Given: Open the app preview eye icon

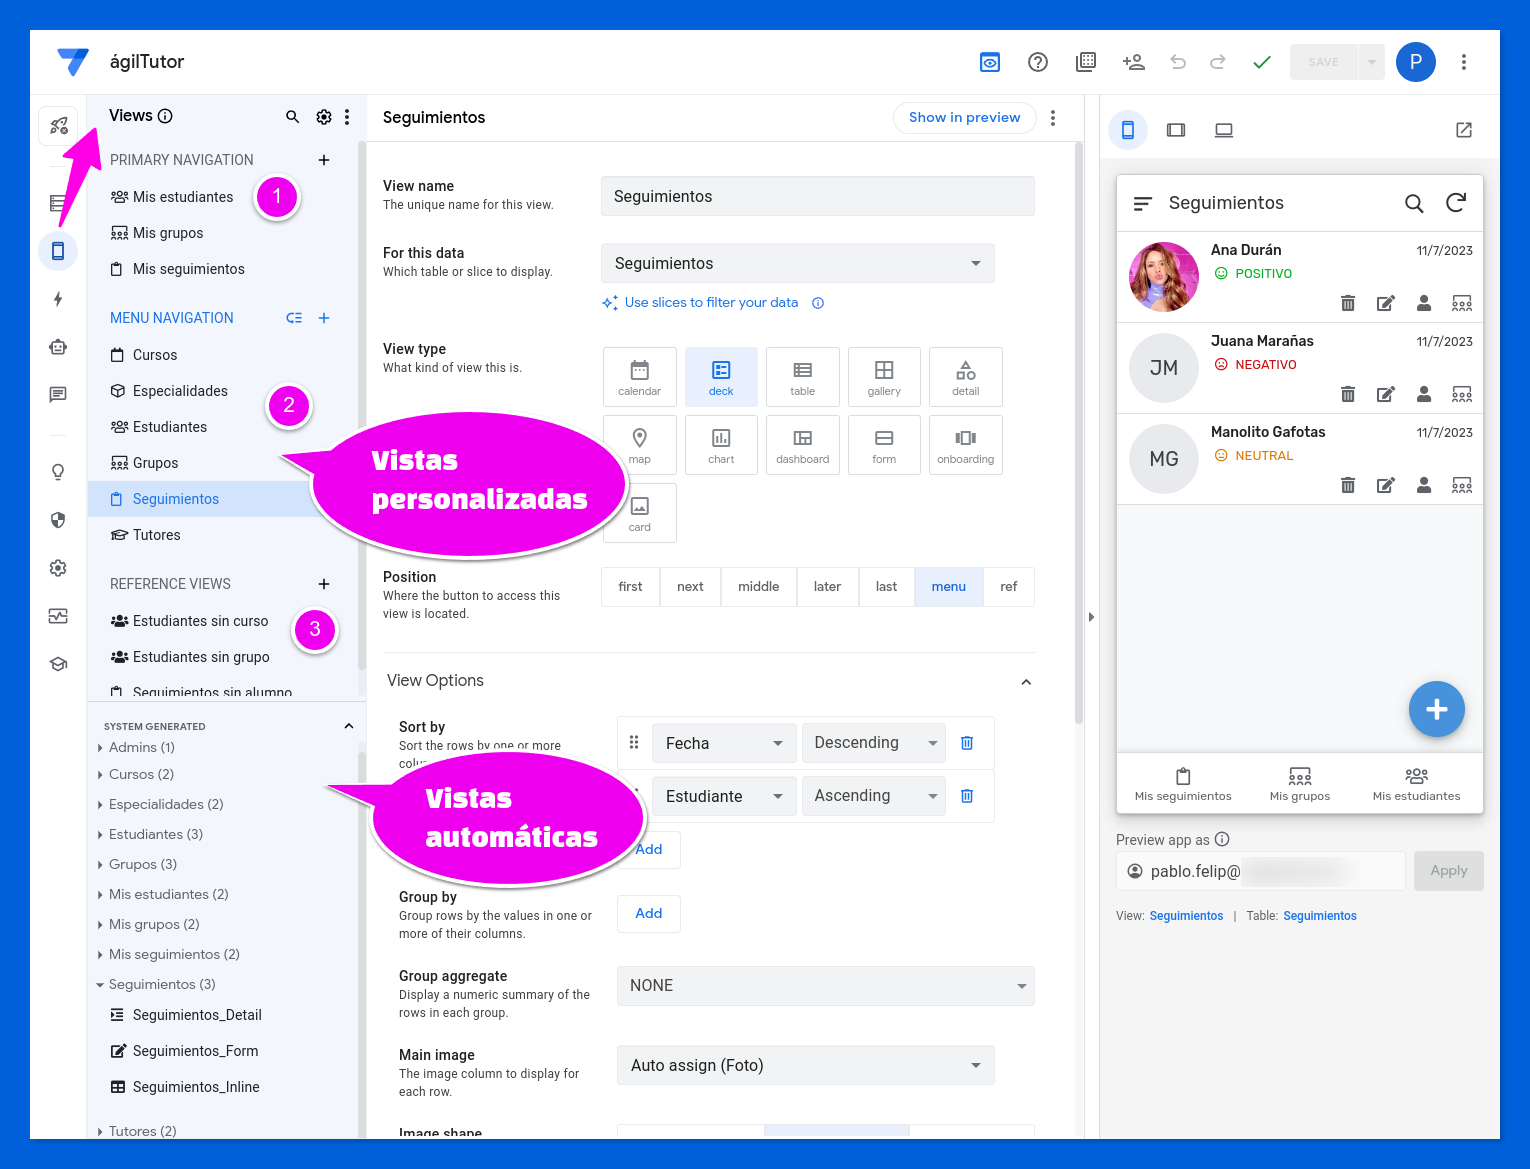Looking at the screenshot, I should (989, 62).
